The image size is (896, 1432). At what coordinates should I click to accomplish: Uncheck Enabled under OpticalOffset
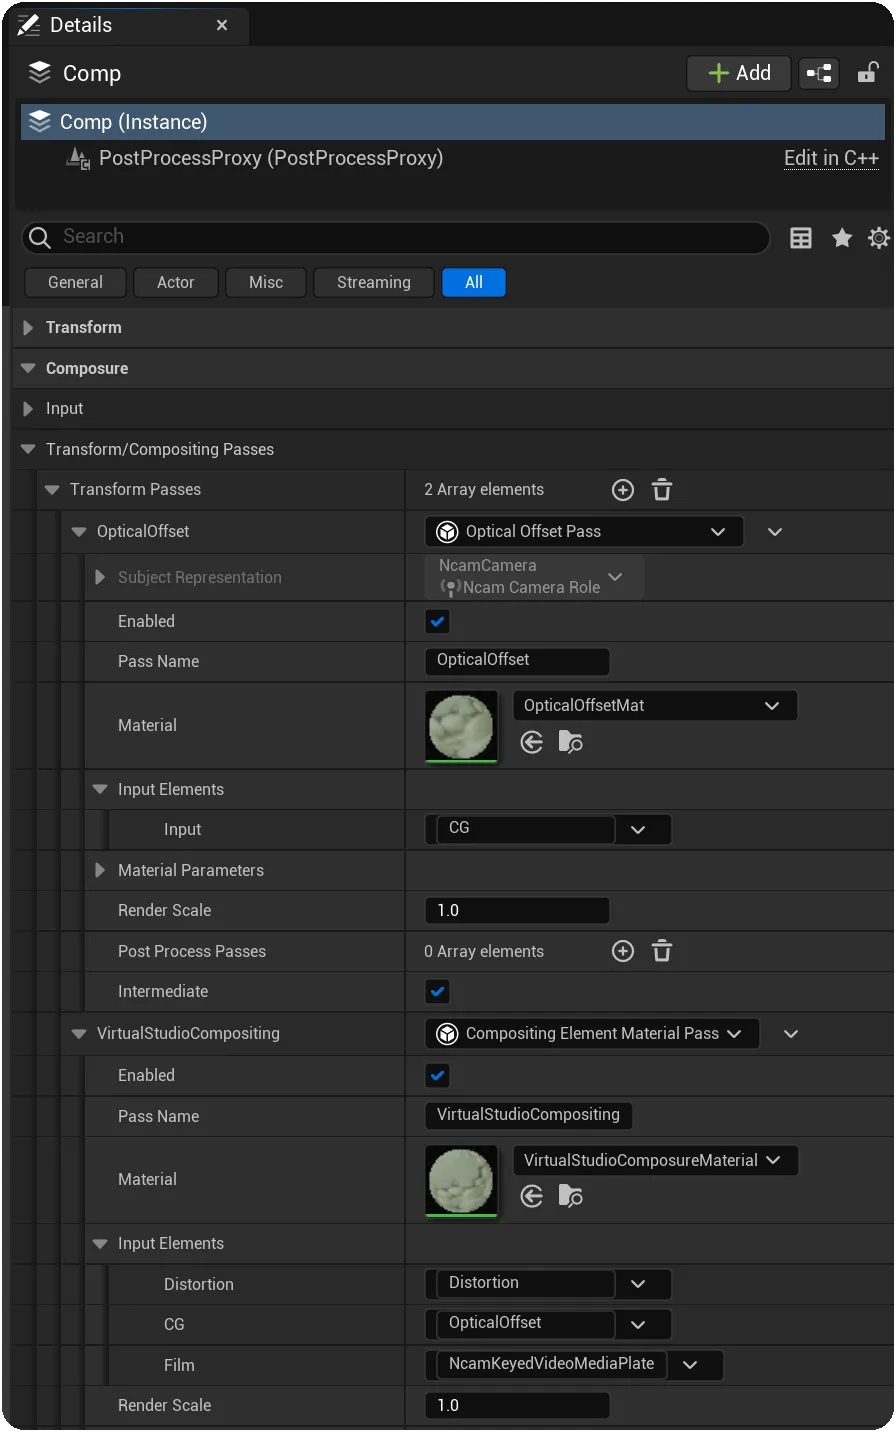point(438,621)
